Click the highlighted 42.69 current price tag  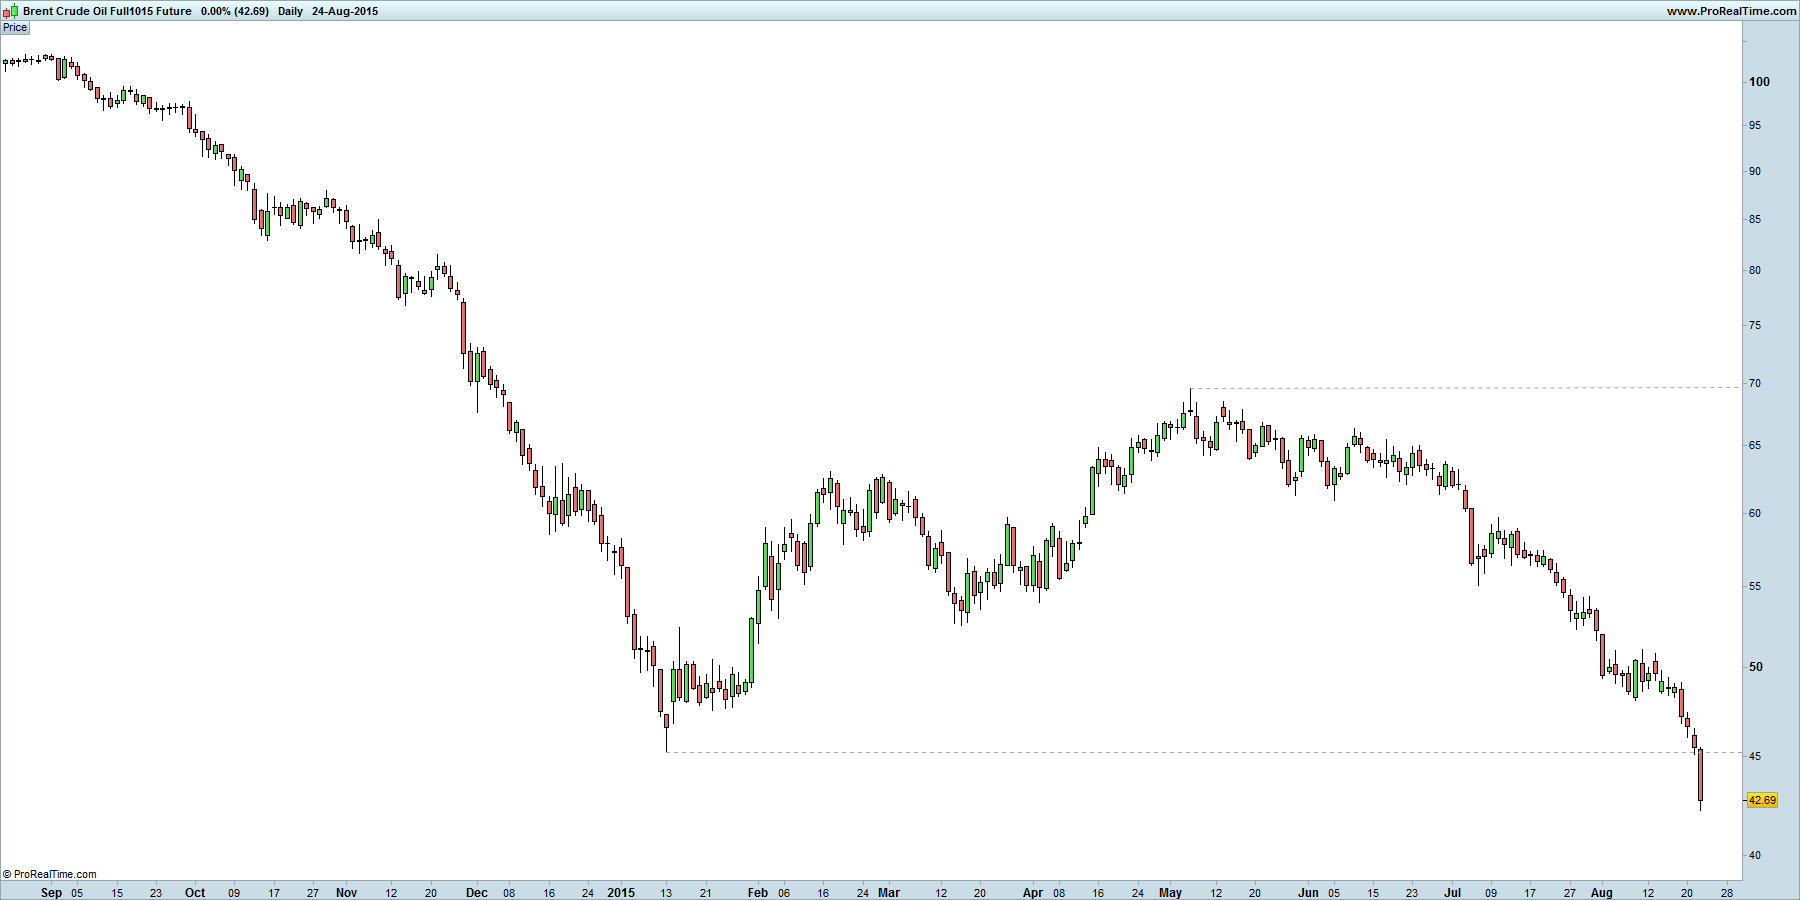(x=1762, y=800)
